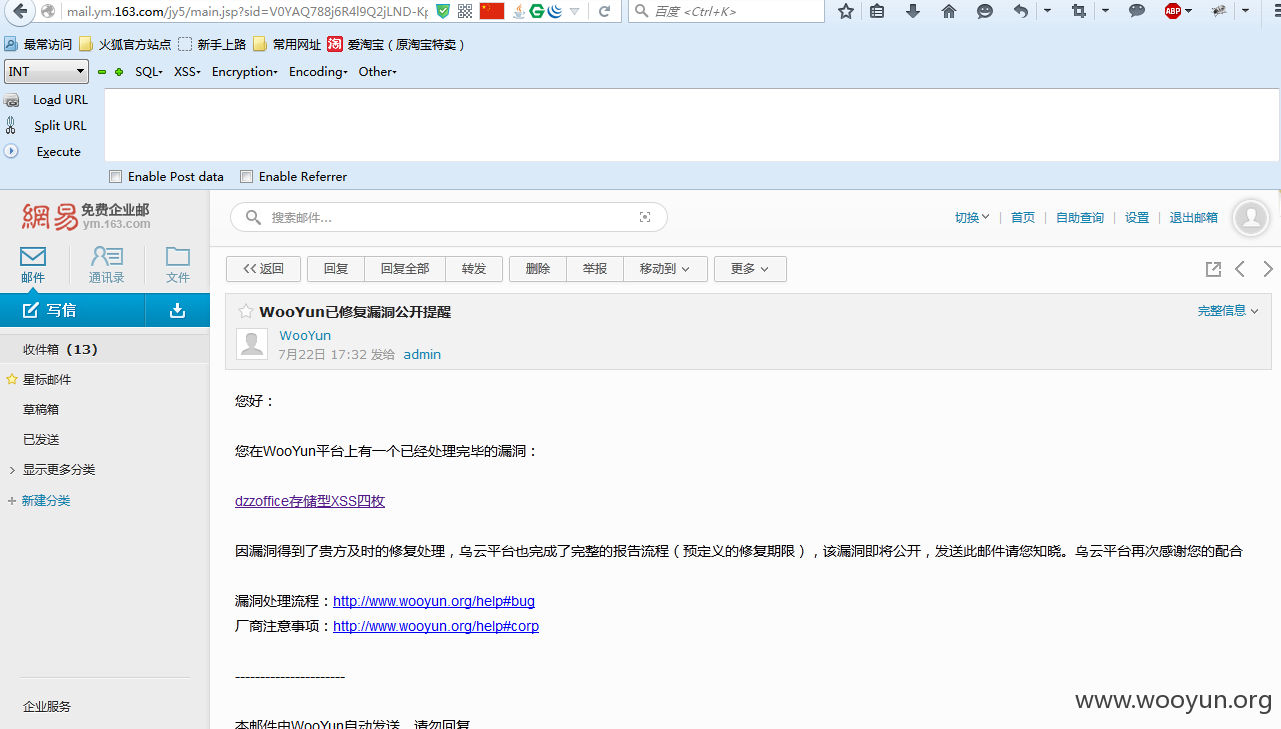Screen dimensions: 1281x729
Task: Click the 写信 compose button
Action: [x=73, y=310]
